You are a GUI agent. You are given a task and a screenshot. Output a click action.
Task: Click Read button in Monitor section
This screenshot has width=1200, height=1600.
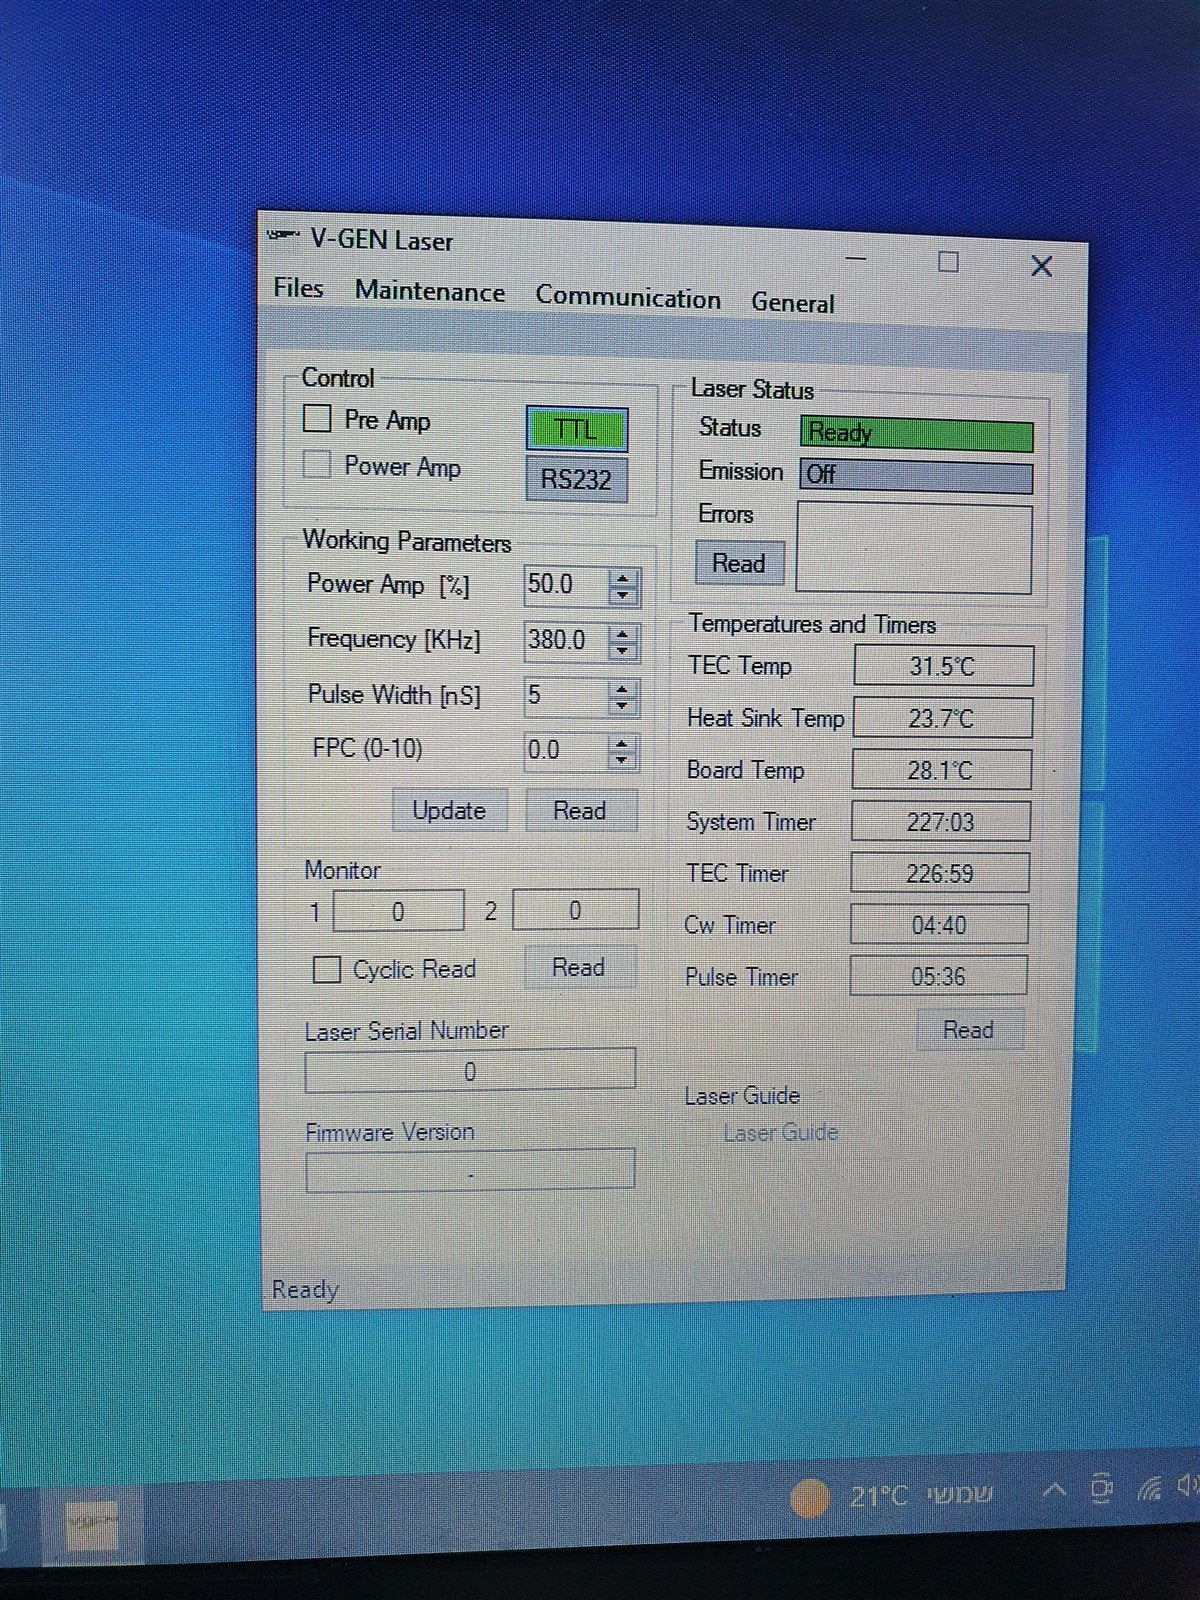579,967
